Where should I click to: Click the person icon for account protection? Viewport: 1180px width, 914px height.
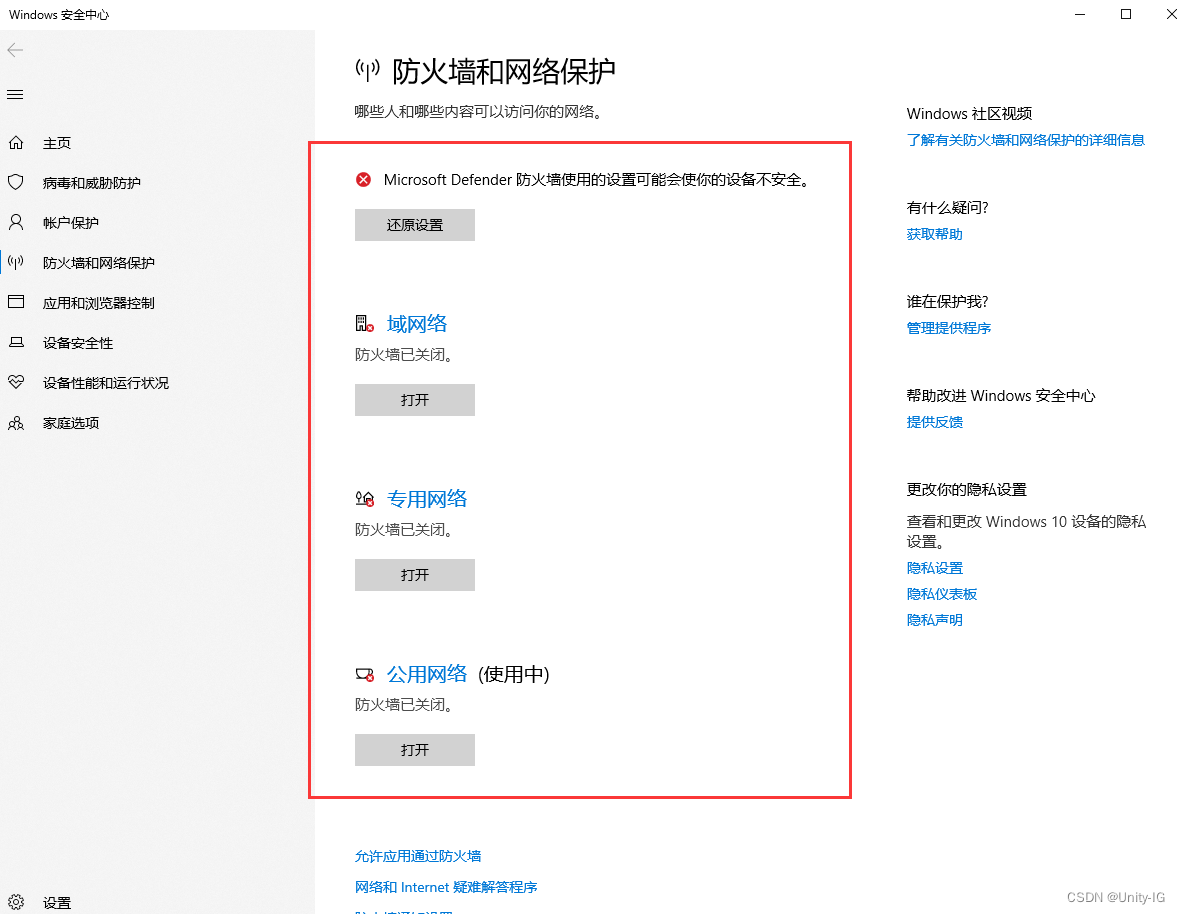click(x=16, y=222)
